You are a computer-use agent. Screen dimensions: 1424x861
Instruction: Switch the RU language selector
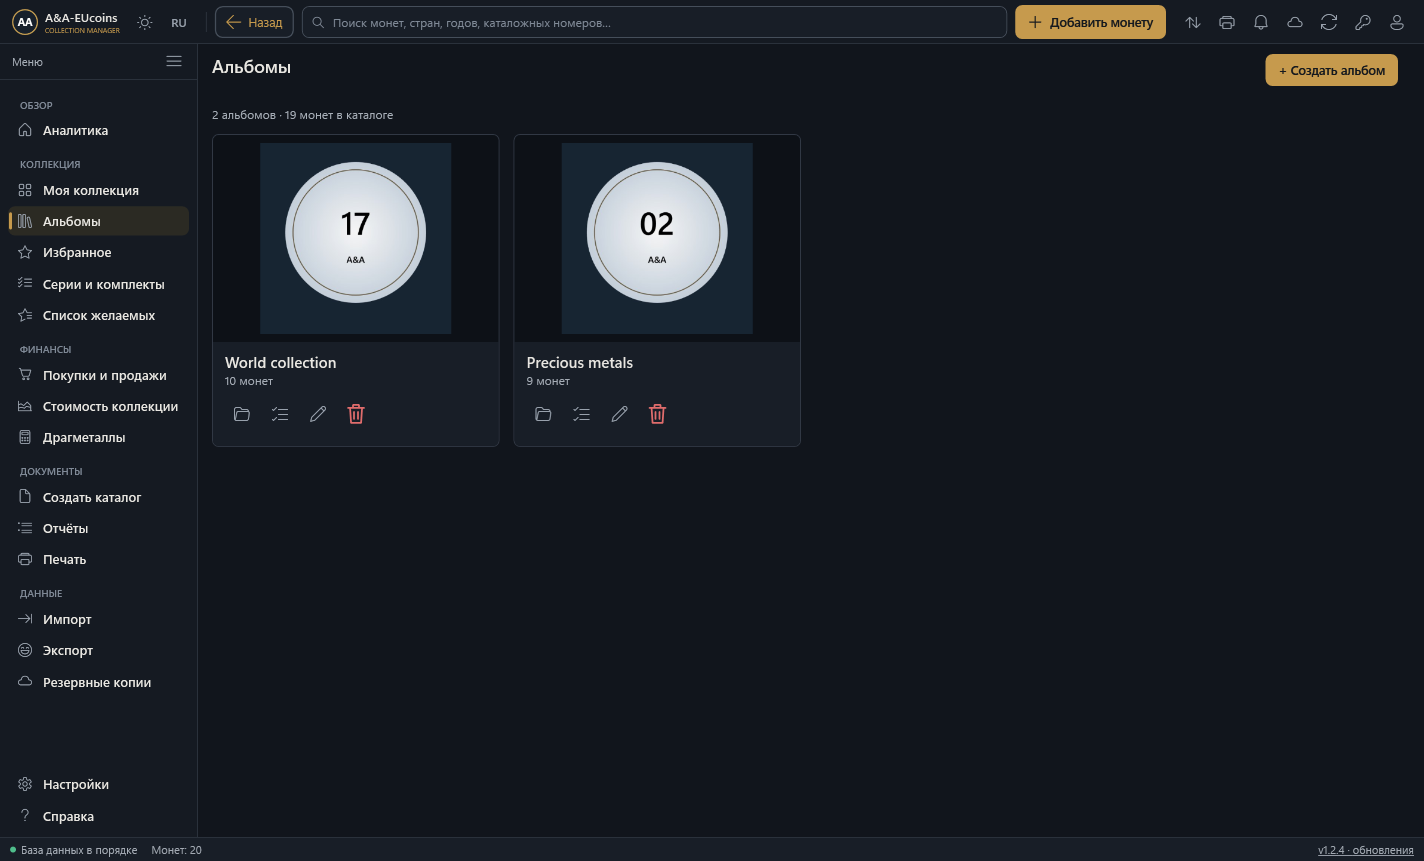[x=179, y=22]
